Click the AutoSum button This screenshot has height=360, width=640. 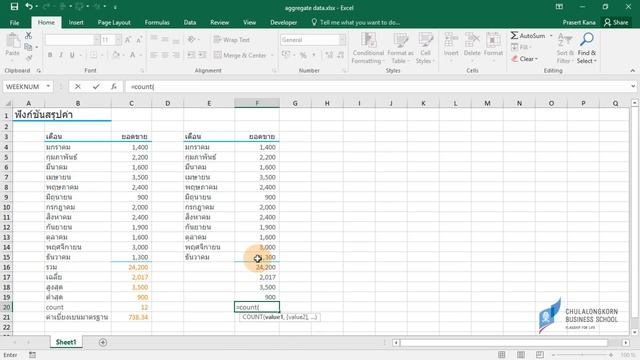point(528,36)
